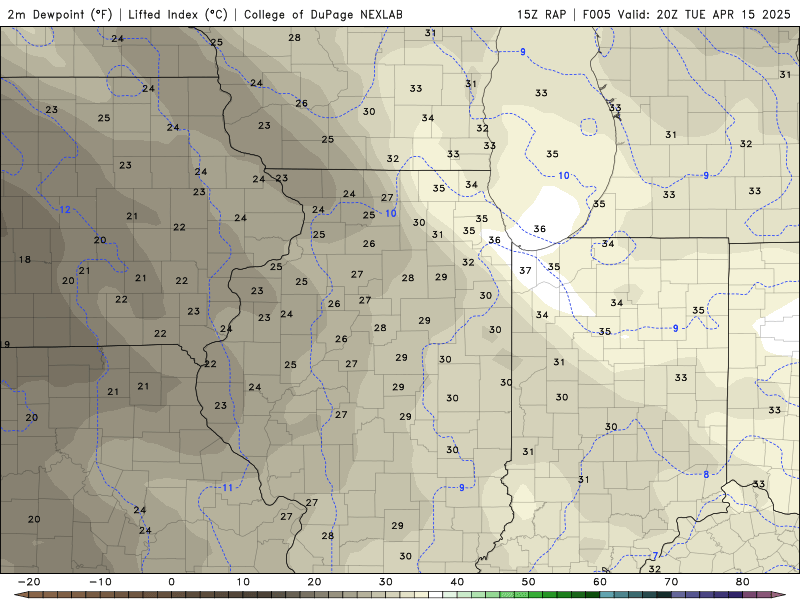Click the color scale label 70
The image size is (800, 600).
point(671,582)
